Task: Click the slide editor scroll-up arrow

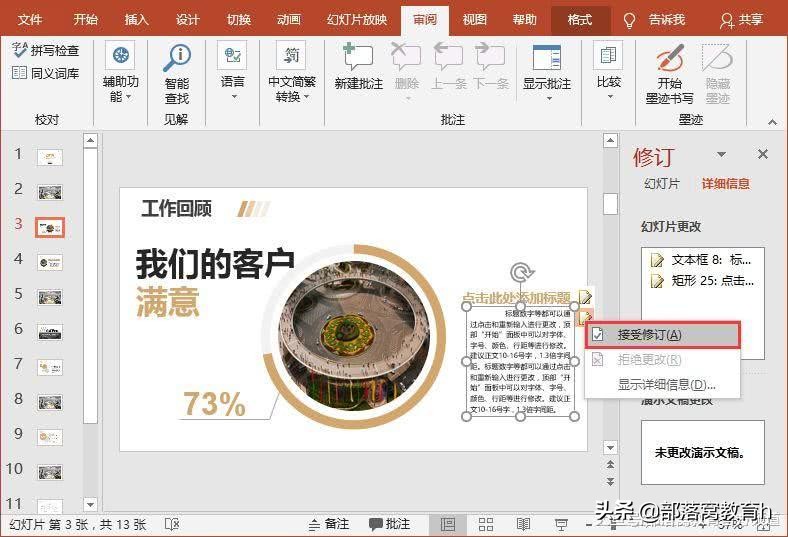Action: tap(610, 140)
